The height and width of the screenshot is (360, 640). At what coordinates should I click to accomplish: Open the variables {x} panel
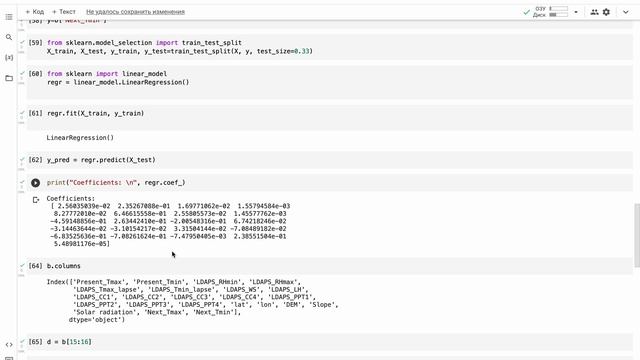point(9,58)
